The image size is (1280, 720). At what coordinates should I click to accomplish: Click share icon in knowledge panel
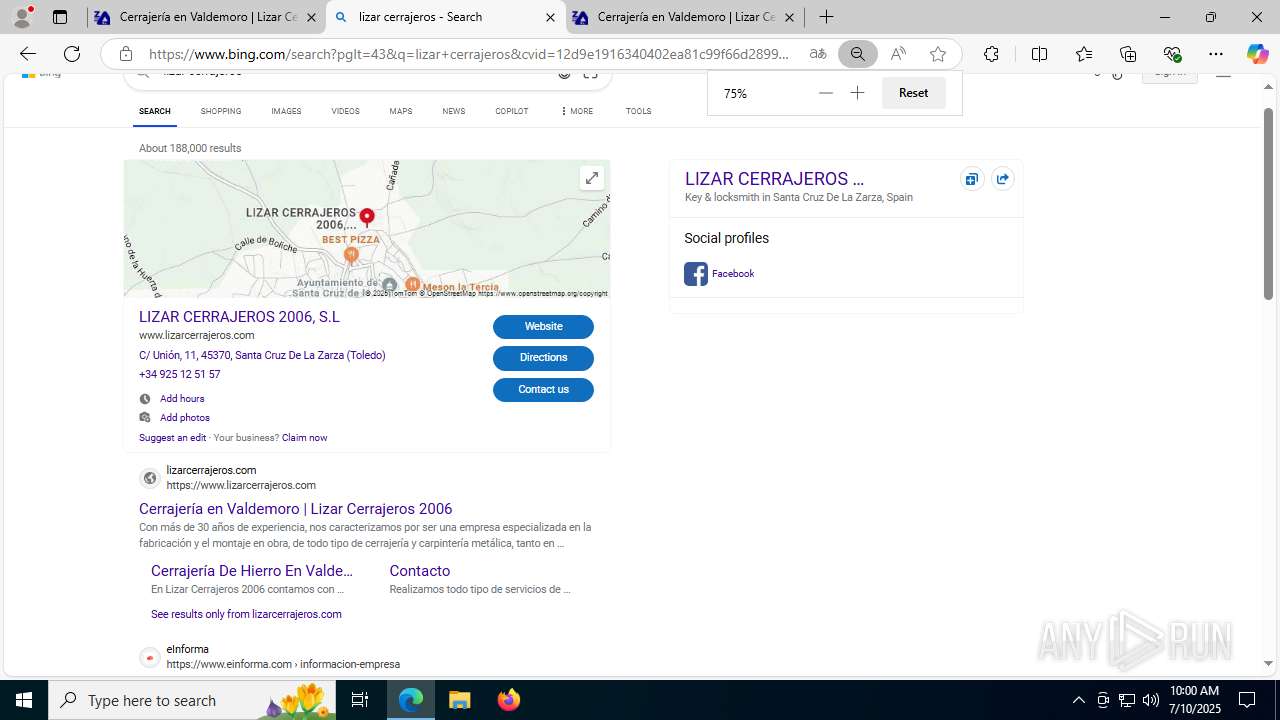[x=1002, y=179]
